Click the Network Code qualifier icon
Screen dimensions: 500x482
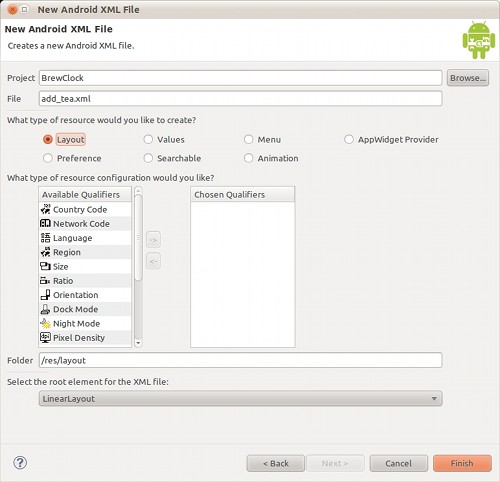click(45, 223)
